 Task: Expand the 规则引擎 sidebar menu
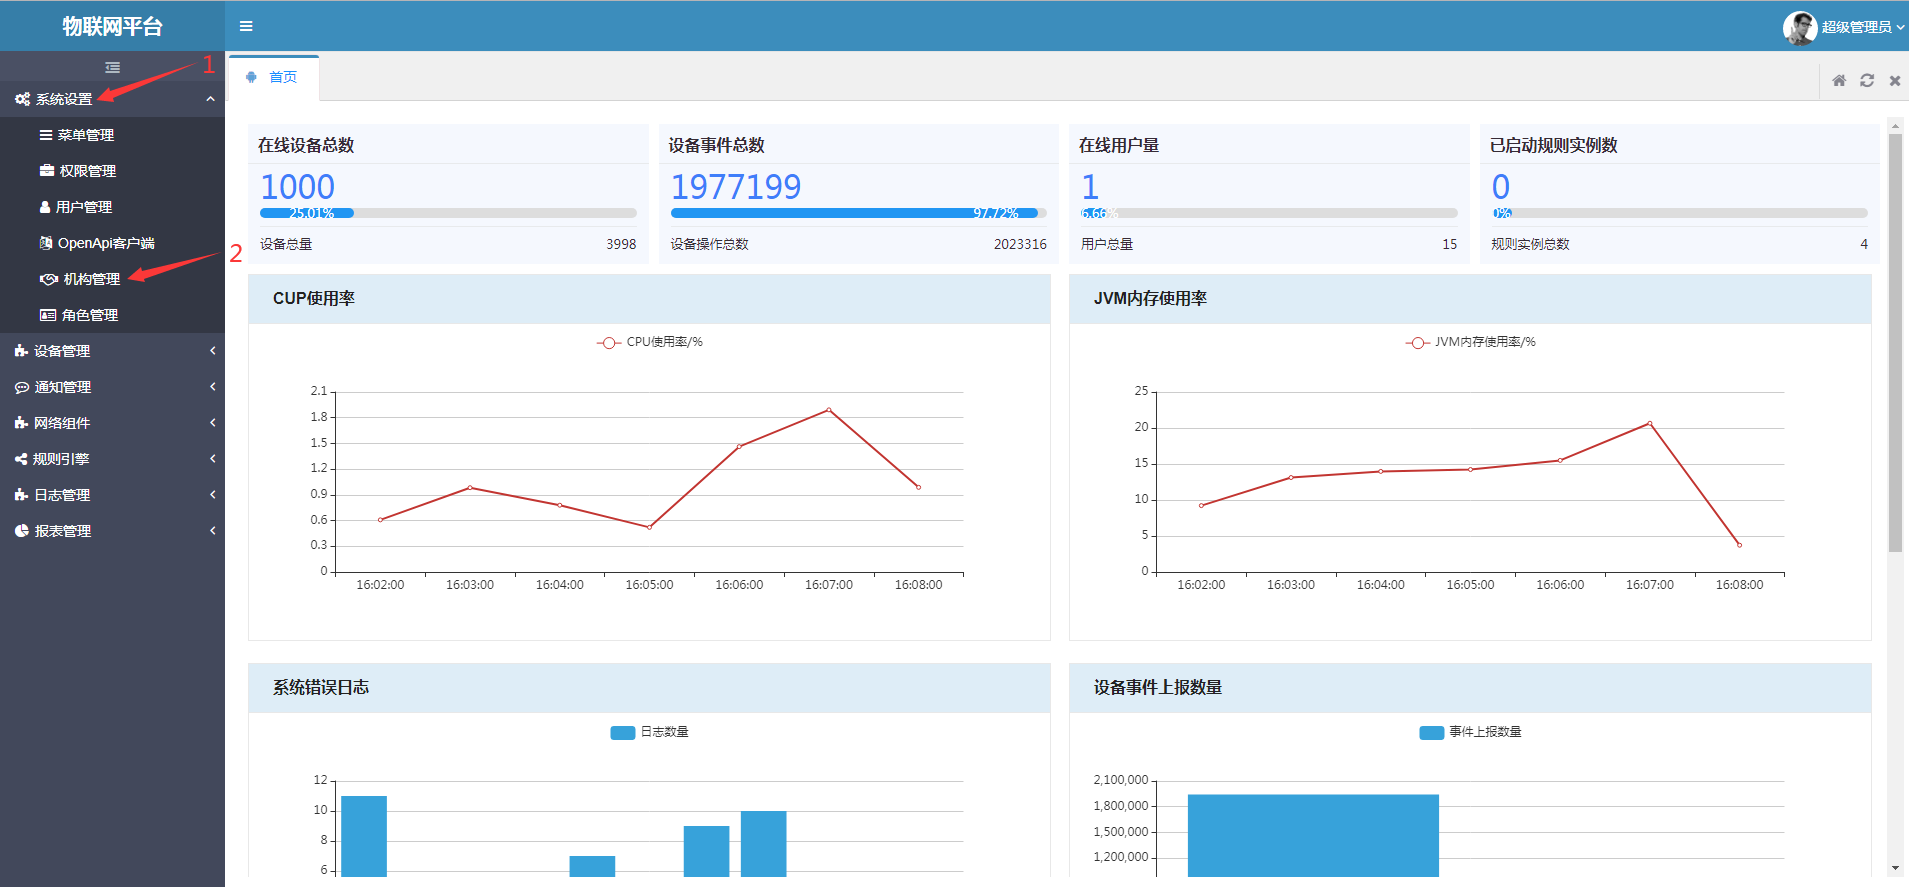[x=61, y=459]
